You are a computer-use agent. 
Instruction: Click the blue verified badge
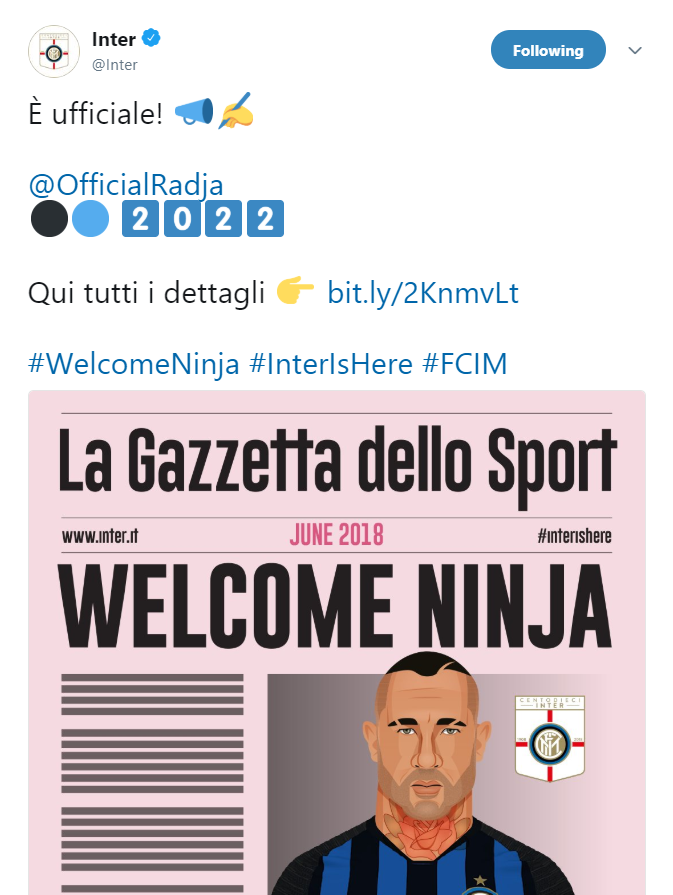pyautogui.click(x=152, y=39)
